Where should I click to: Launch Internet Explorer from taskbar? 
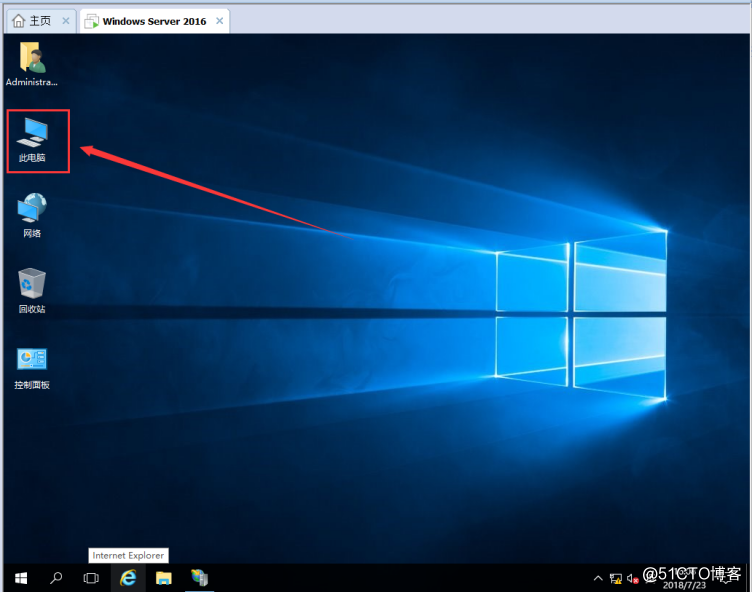click(x=128, y=578)
